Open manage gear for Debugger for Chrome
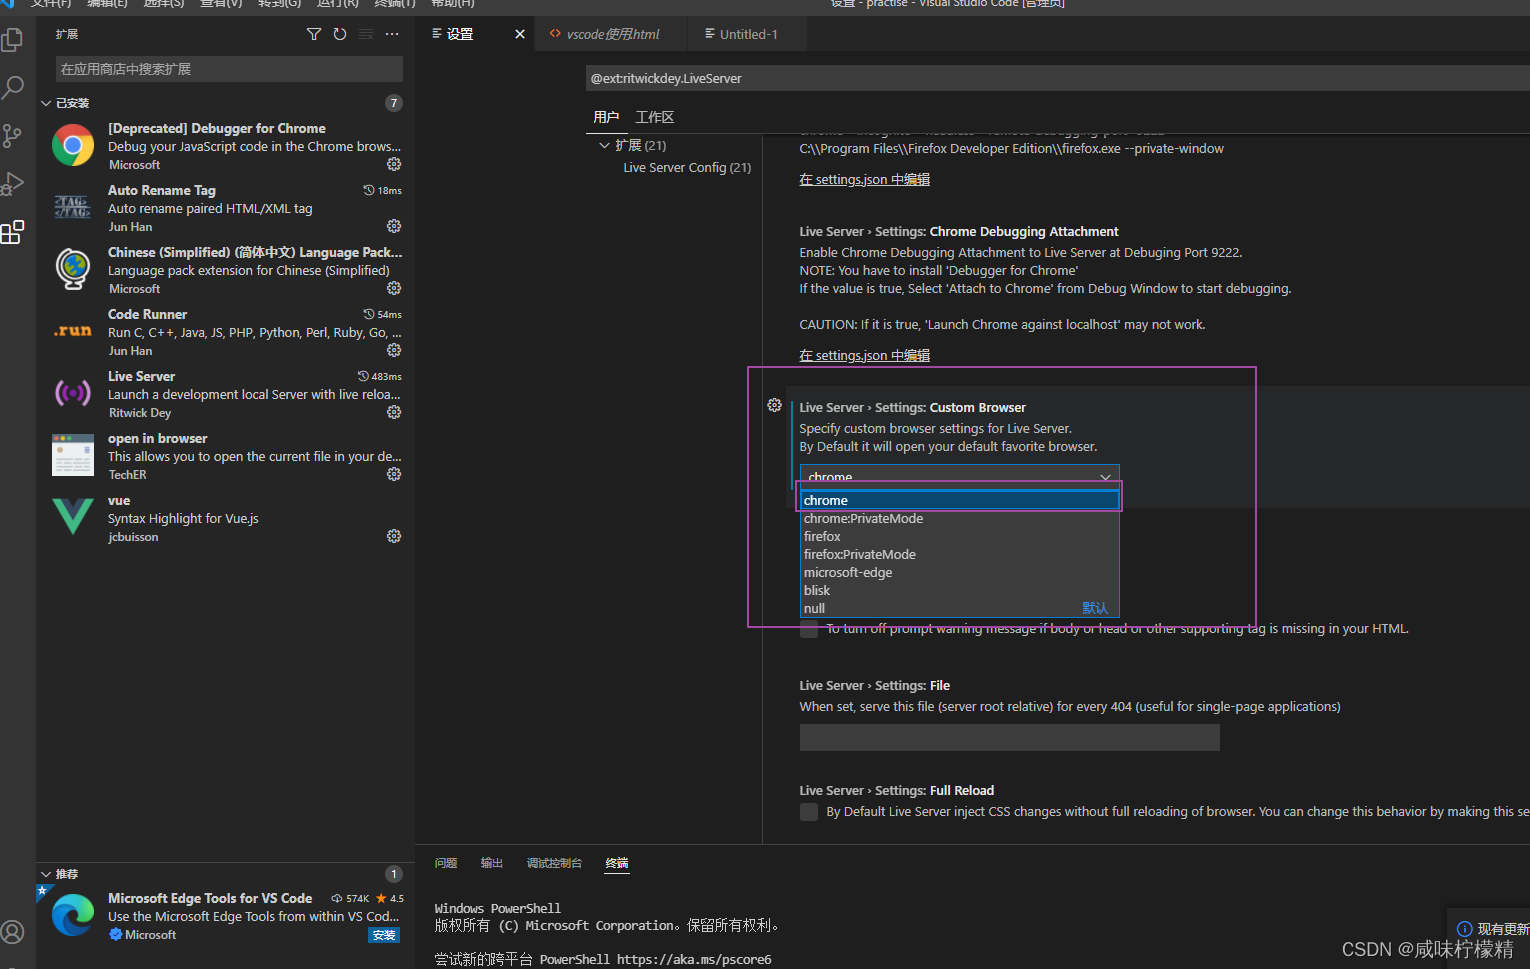 click(x=394, y=164)
